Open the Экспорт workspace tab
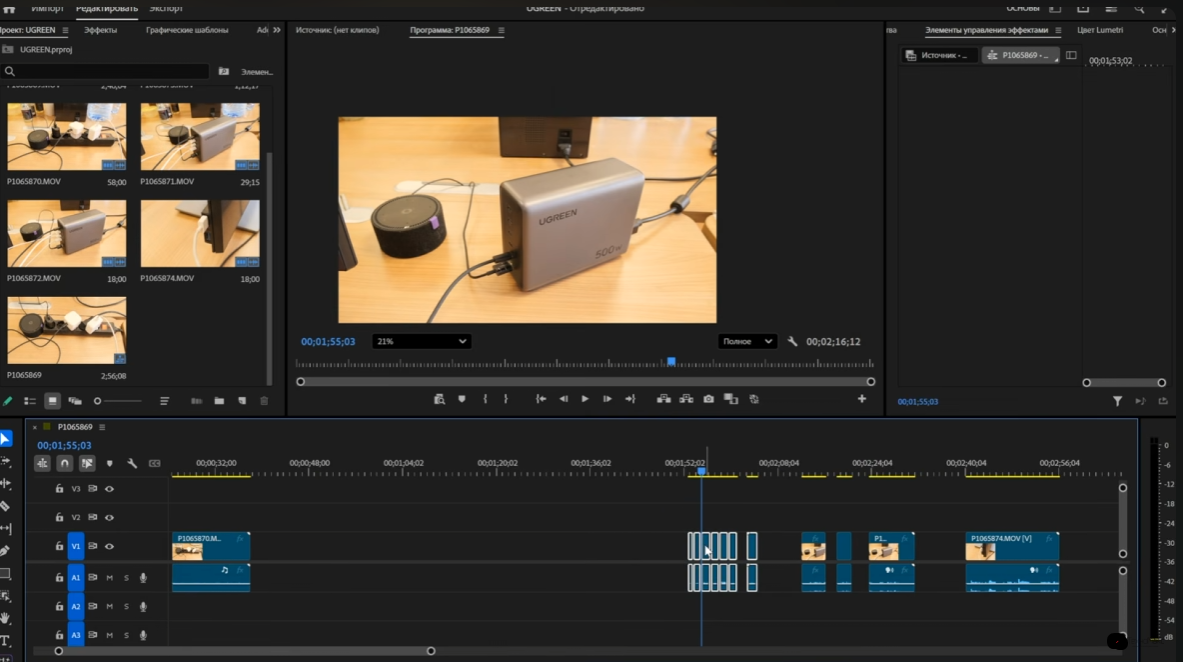Screen dimensions: 1183x662 click(165, 8)
